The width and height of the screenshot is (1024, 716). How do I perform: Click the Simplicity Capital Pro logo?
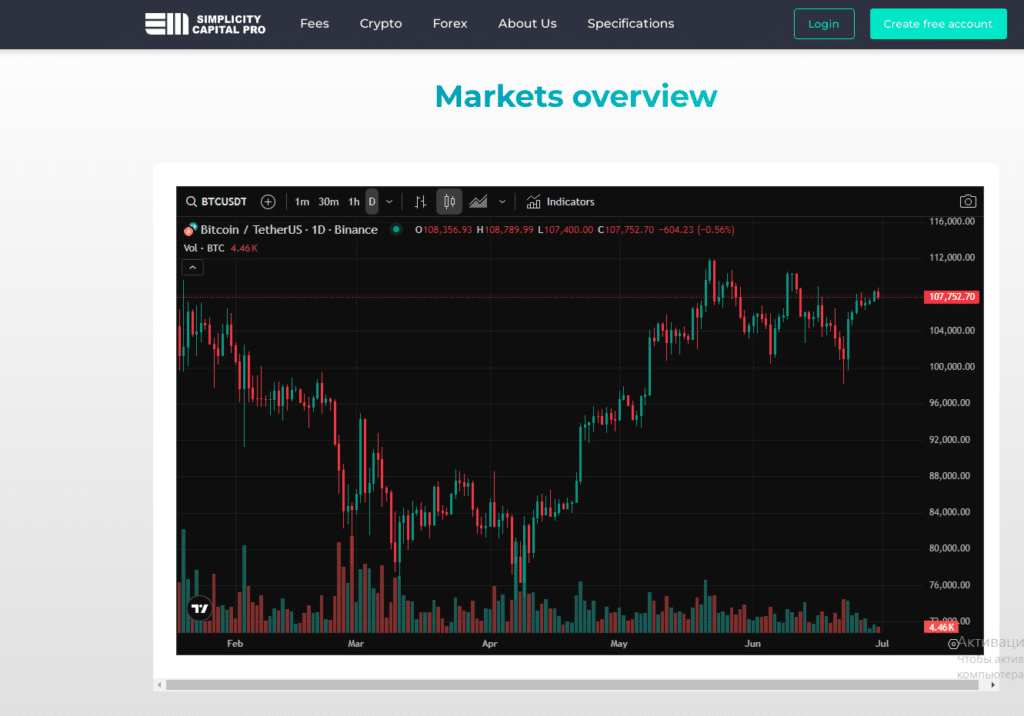click(x=205, y=24)
